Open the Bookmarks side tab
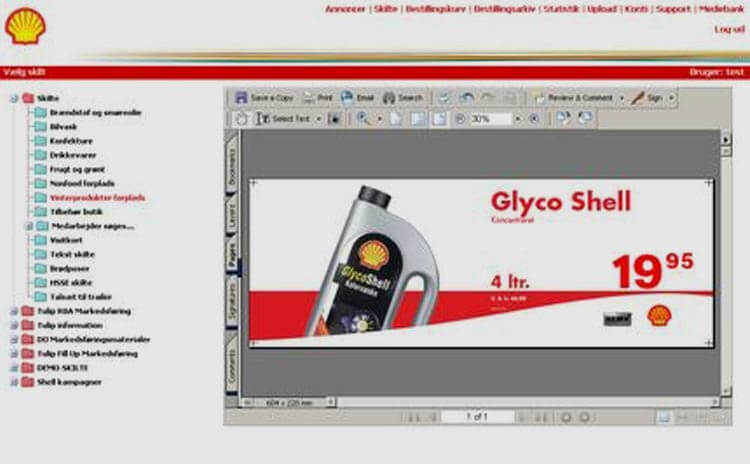Image resolution: width=750 pixels, height=464 pixels. point(232,166)
